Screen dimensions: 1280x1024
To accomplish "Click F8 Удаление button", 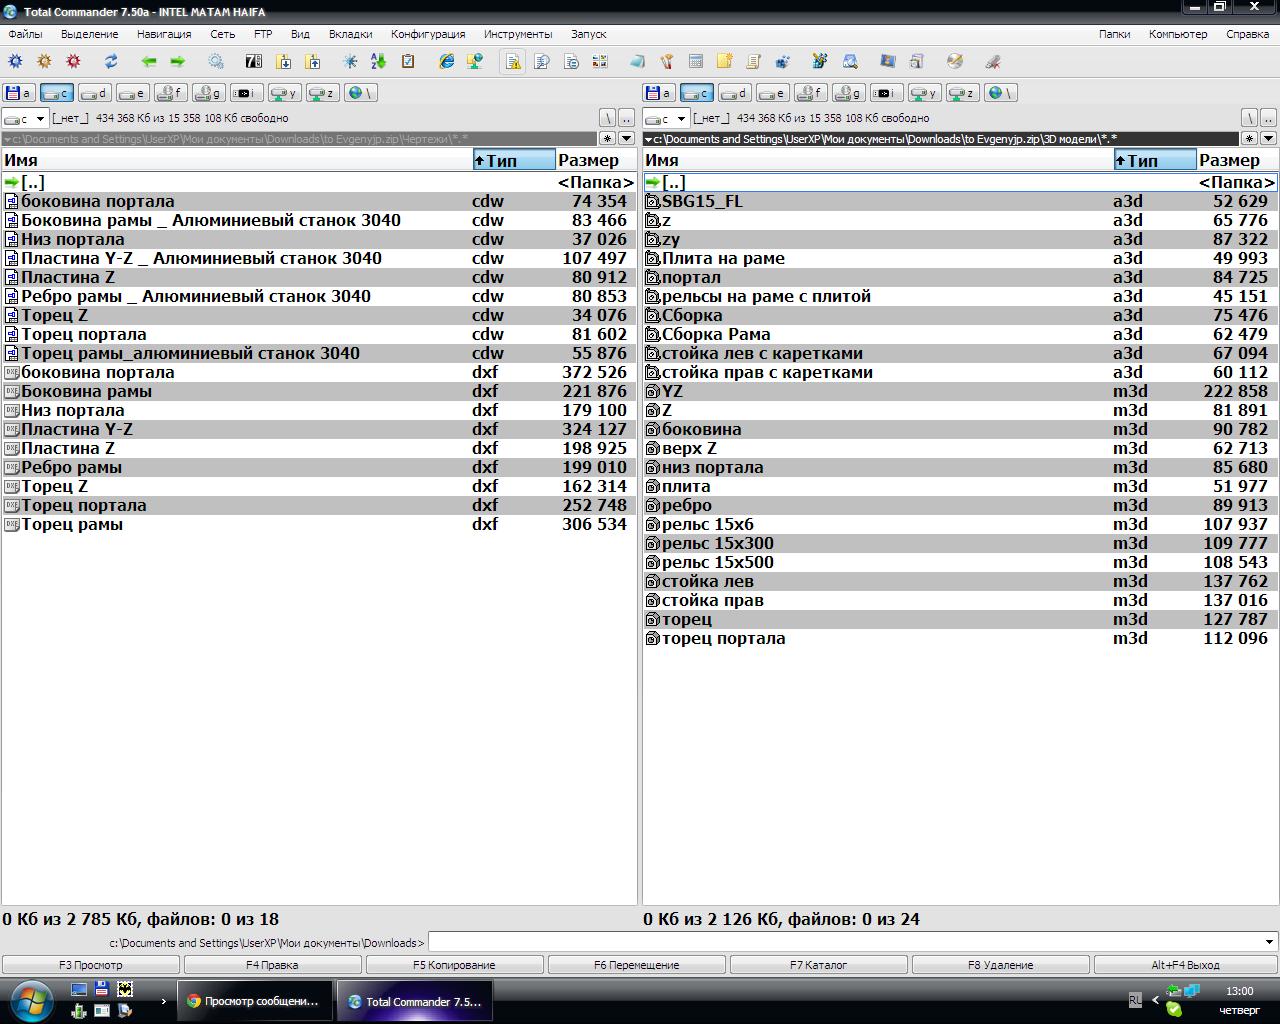I will [x=1001, y=965].
